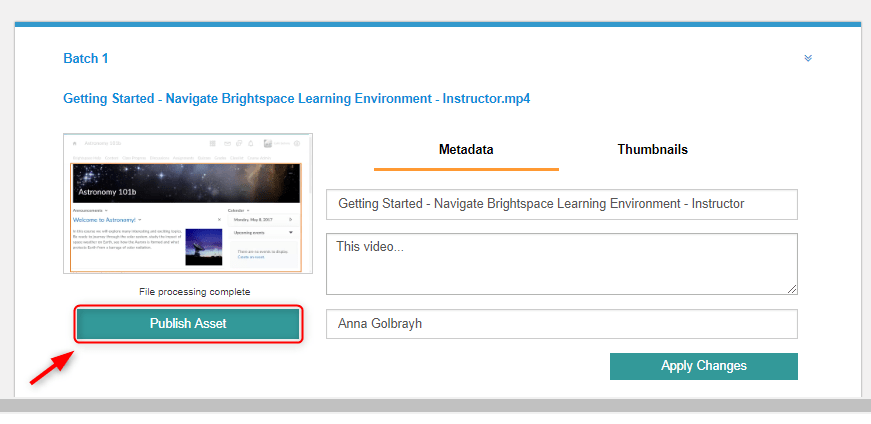Grab the description box resize handle
Viewport: 871px width, 424px height.
pyautogui.click(x=792, y=290)
